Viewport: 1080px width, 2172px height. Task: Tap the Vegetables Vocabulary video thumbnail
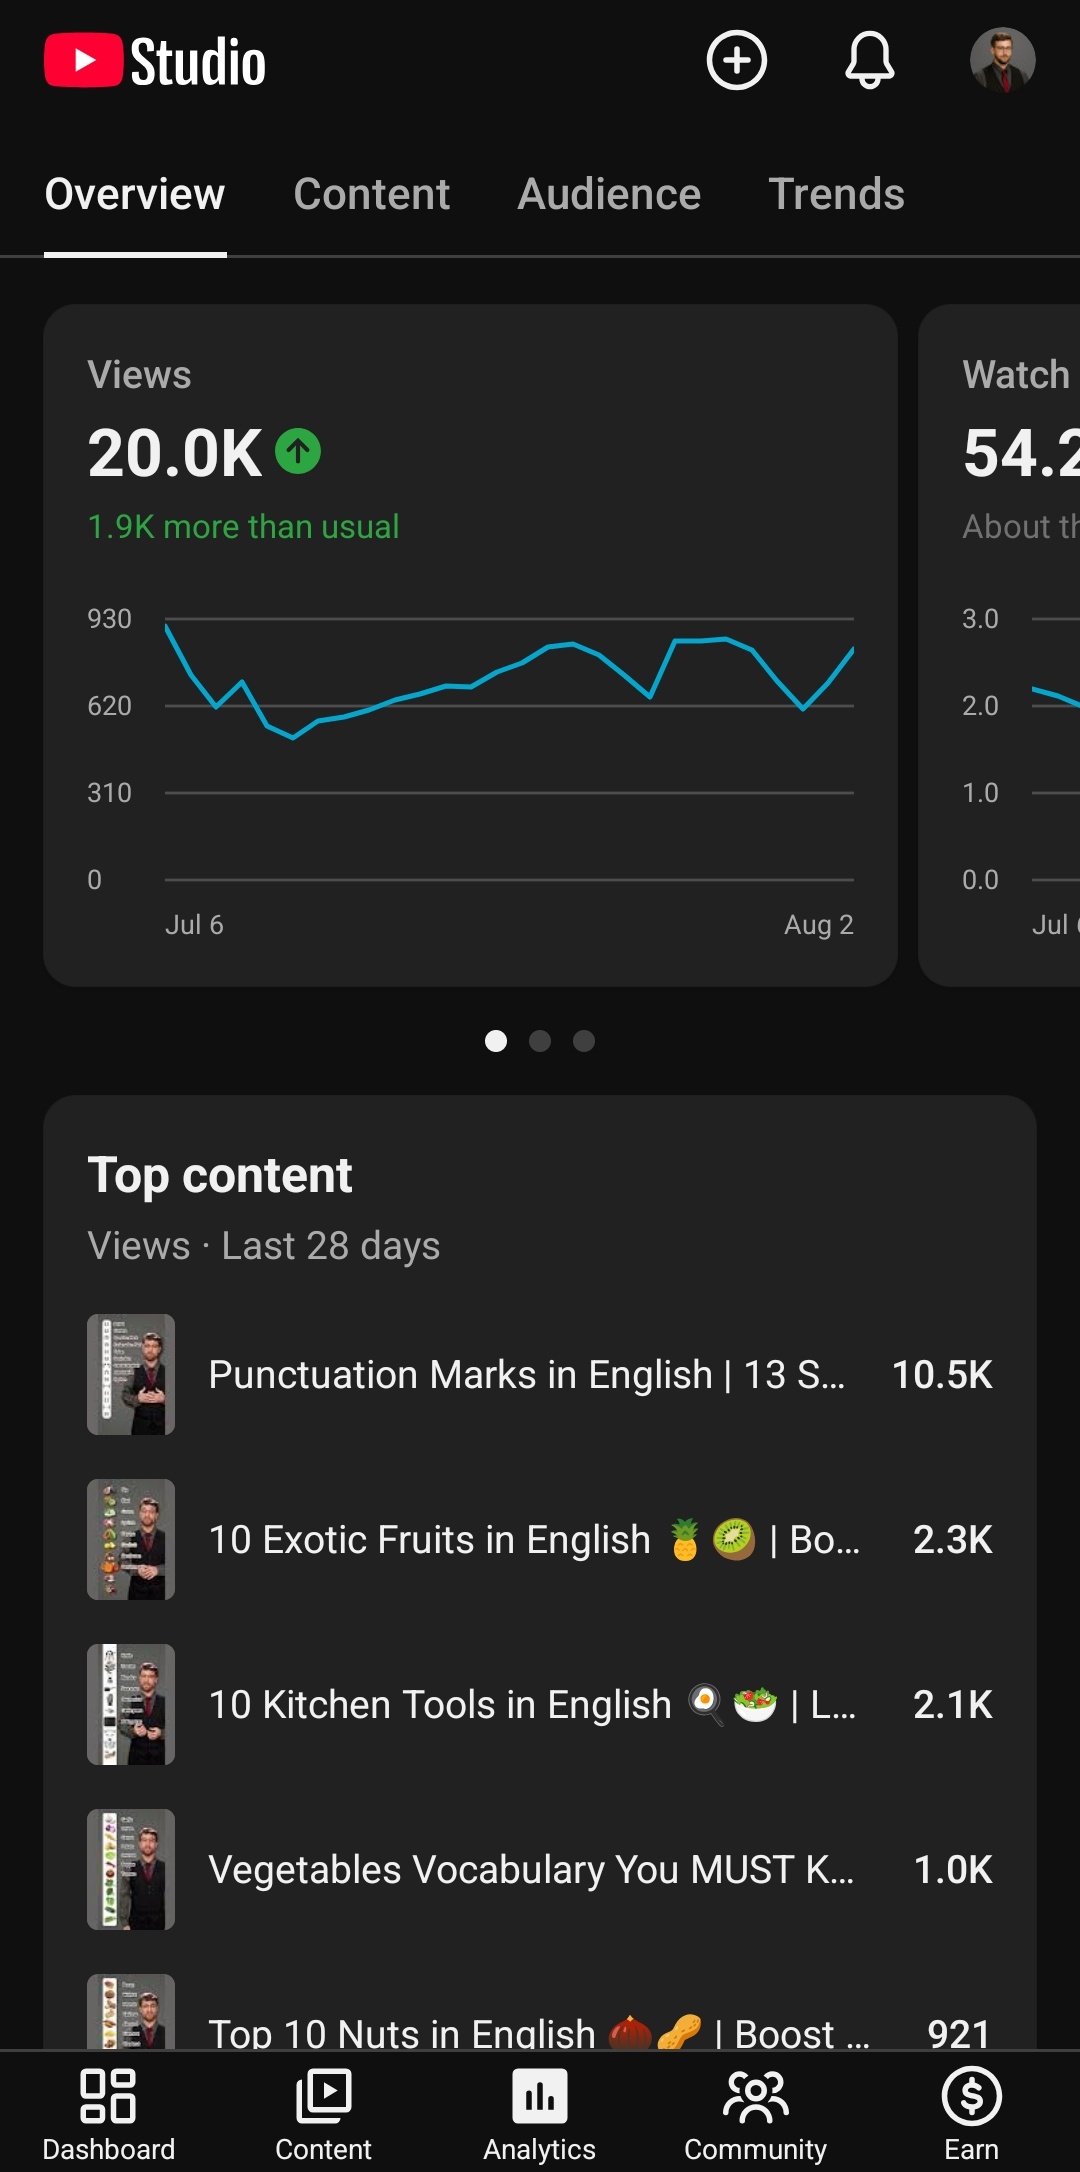pyautogui.click(x=131, y=1869)
